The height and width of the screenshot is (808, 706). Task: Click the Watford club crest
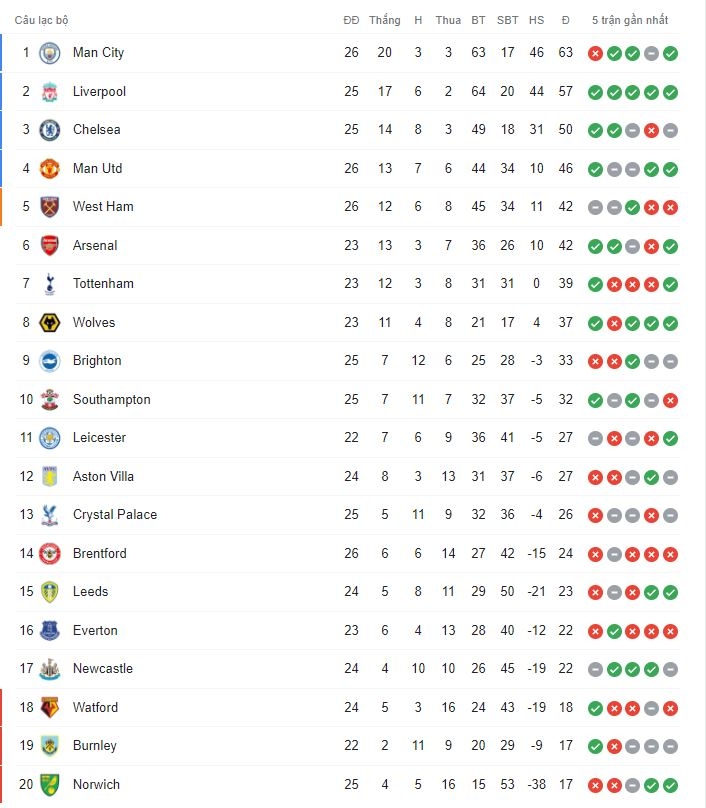click(50, 708)
